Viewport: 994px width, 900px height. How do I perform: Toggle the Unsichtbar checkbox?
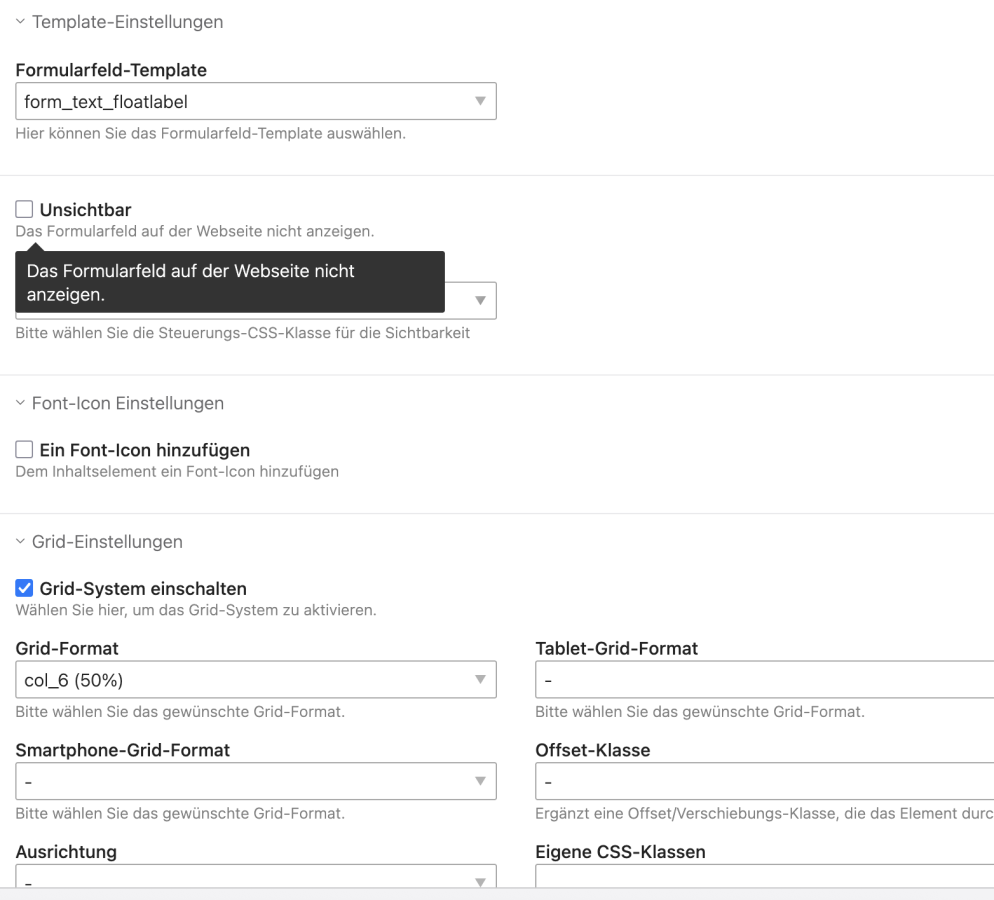pyautogui.click(x=25, y=210)
